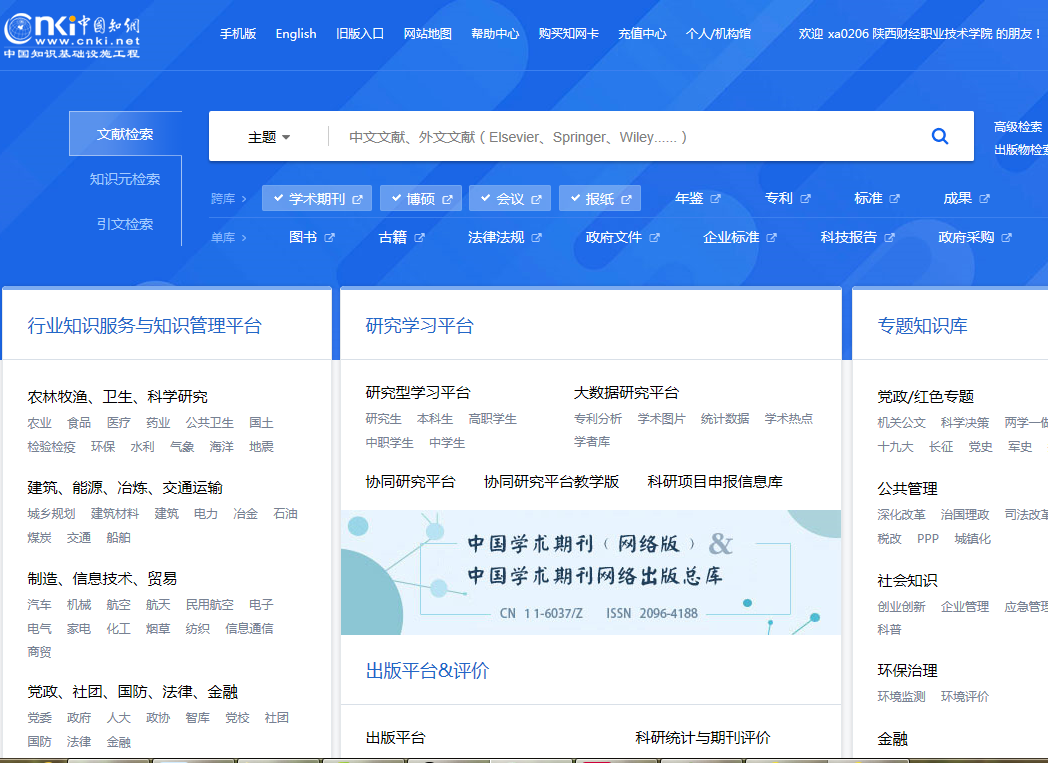Open 帮助中心 in top navigation
This screenshot has height=763, width=1048.
[x=495, y=34]
